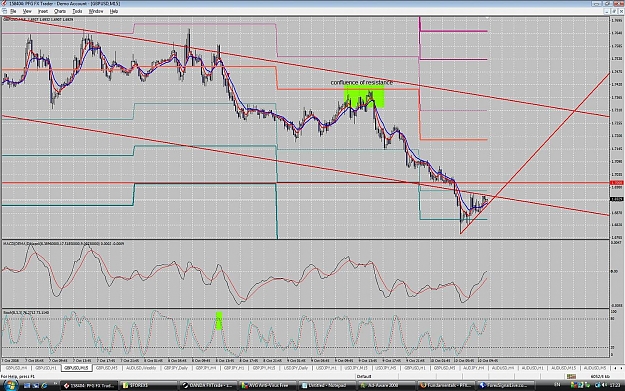This screenshot has width=625, height=391.
Task: Open the Charts menu
Action: (60, 11)
